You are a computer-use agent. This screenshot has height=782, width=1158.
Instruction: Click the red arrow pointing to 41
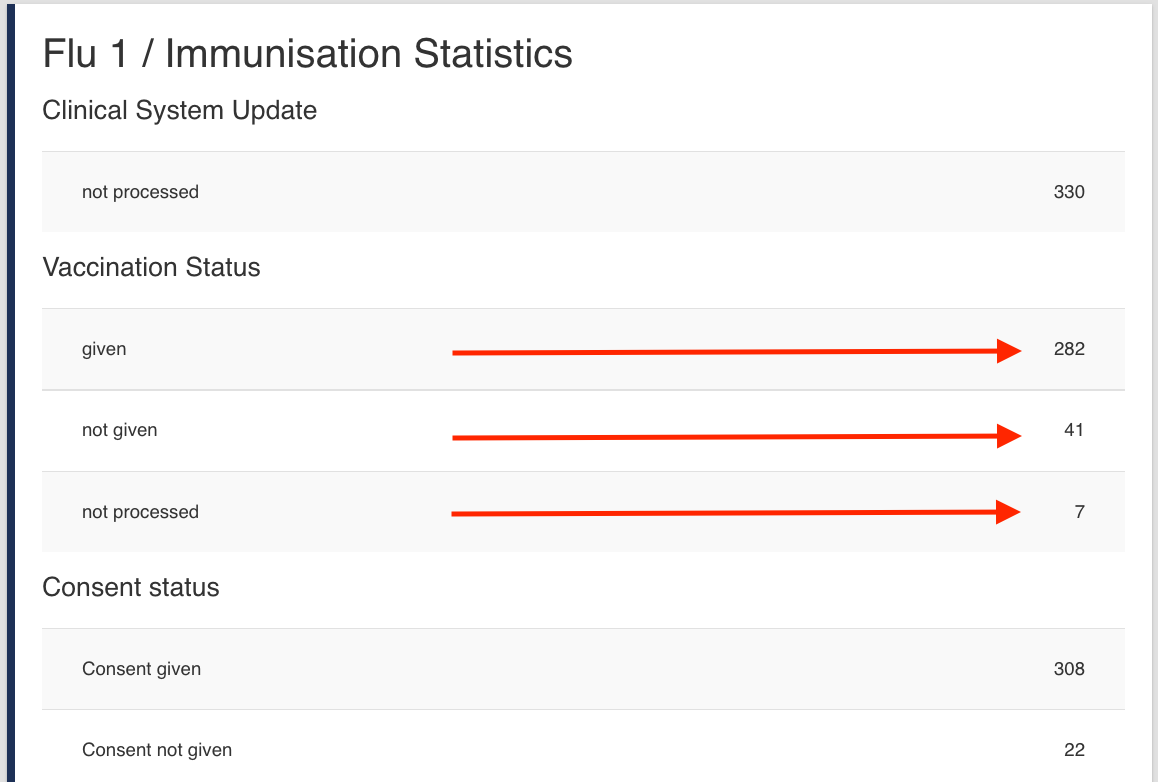point(736,436)
